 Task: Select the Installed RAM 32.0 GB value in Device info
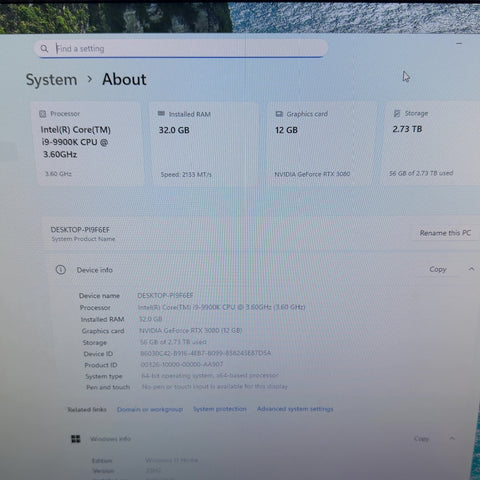(150, 319)
